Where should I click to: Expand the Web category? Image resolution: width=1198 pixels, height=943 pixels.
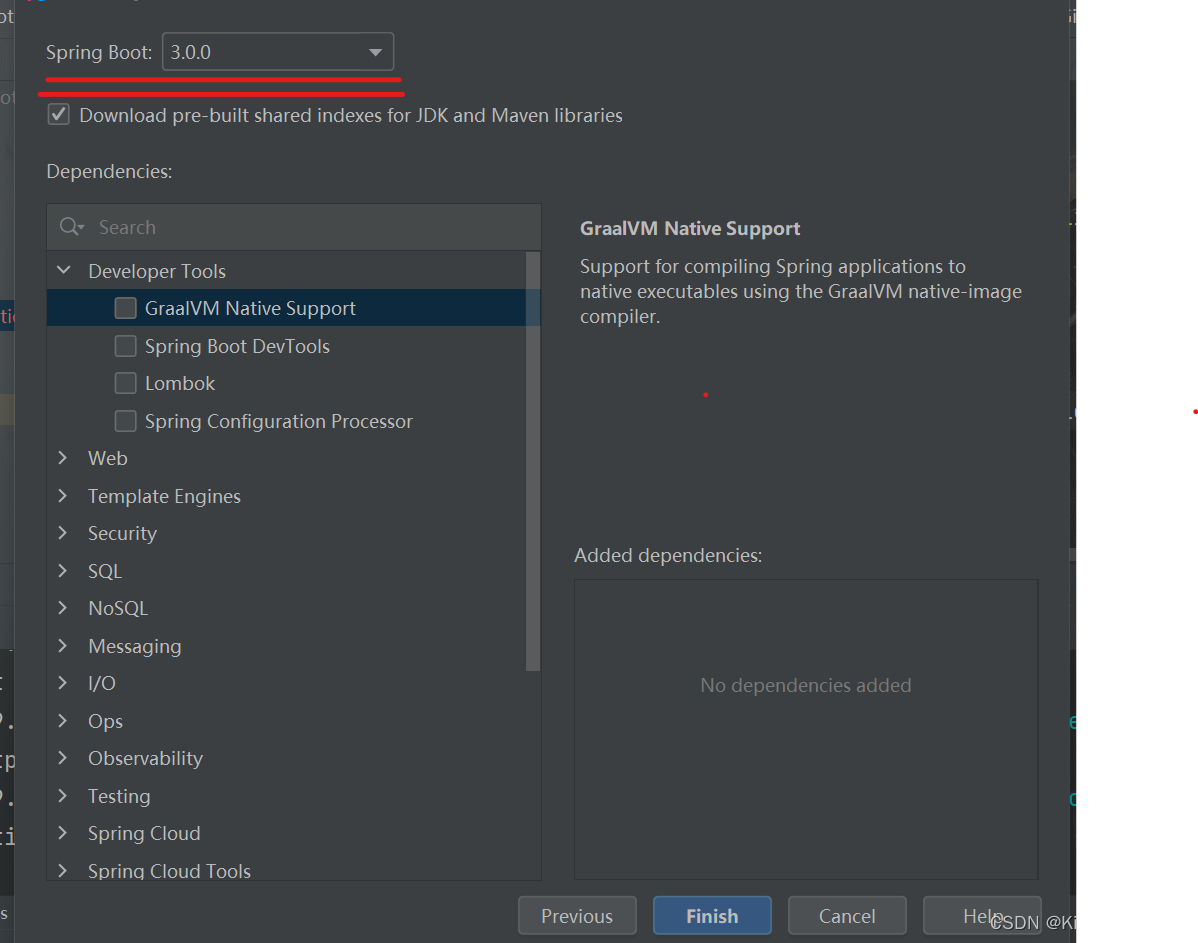coord(63,458)
